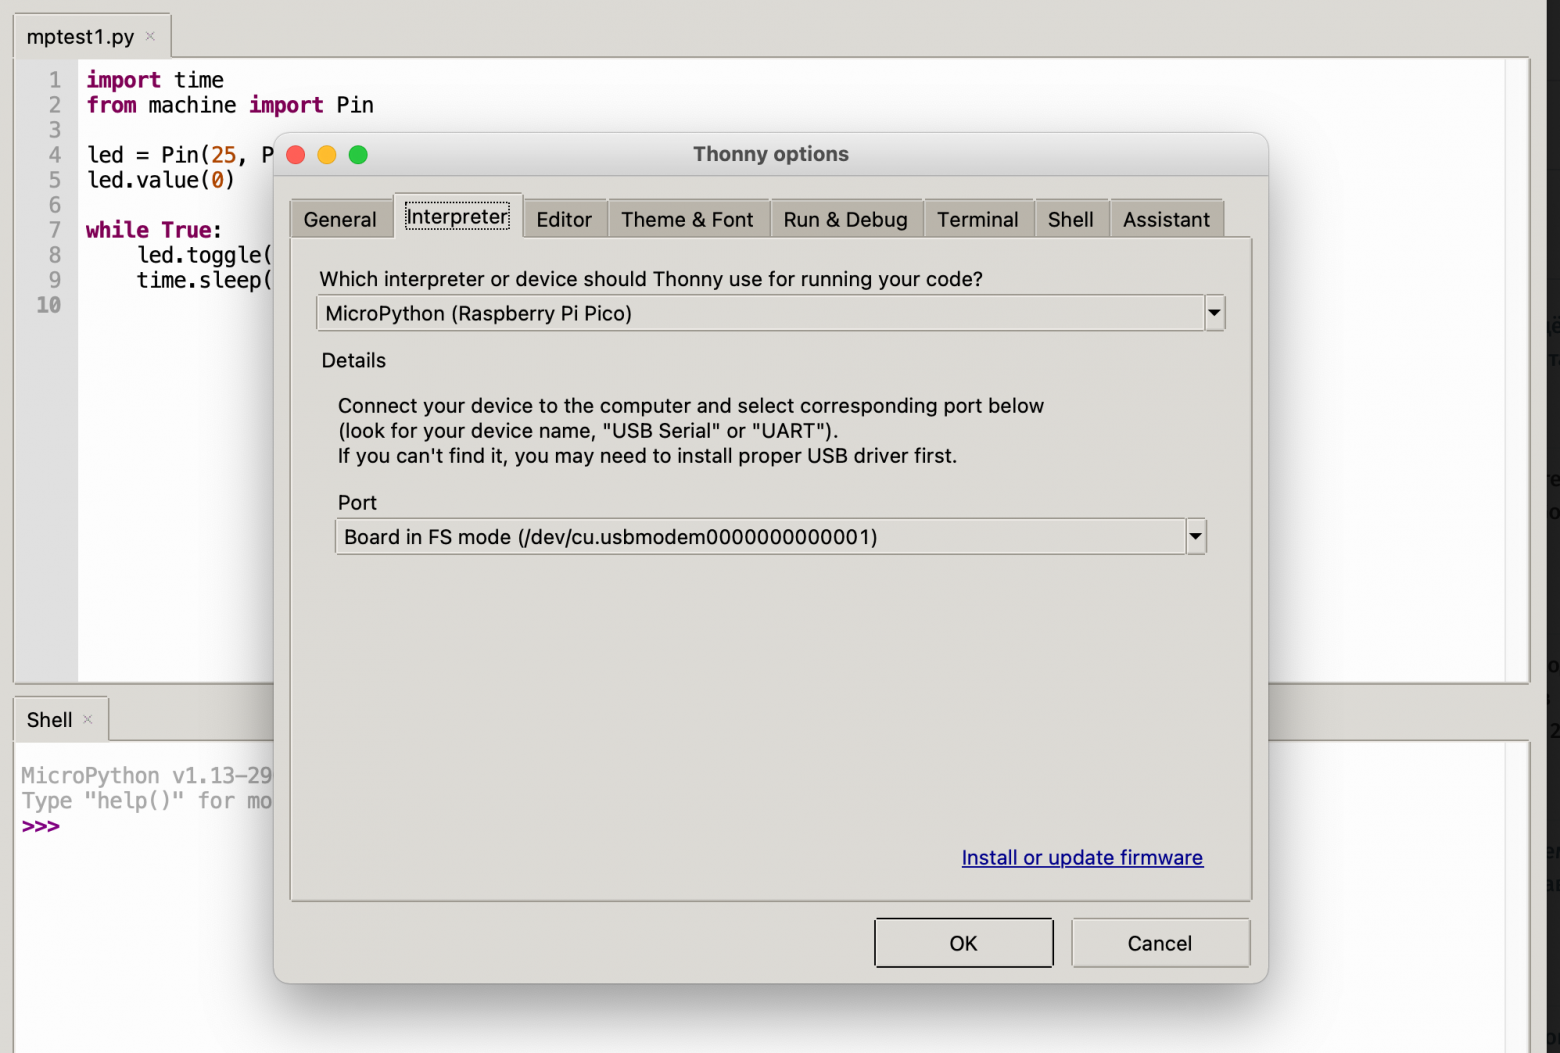Click the 'import time' code line
Image resolution: width=1560 pixels, height=1053 pixels.
tap(155, 80)
